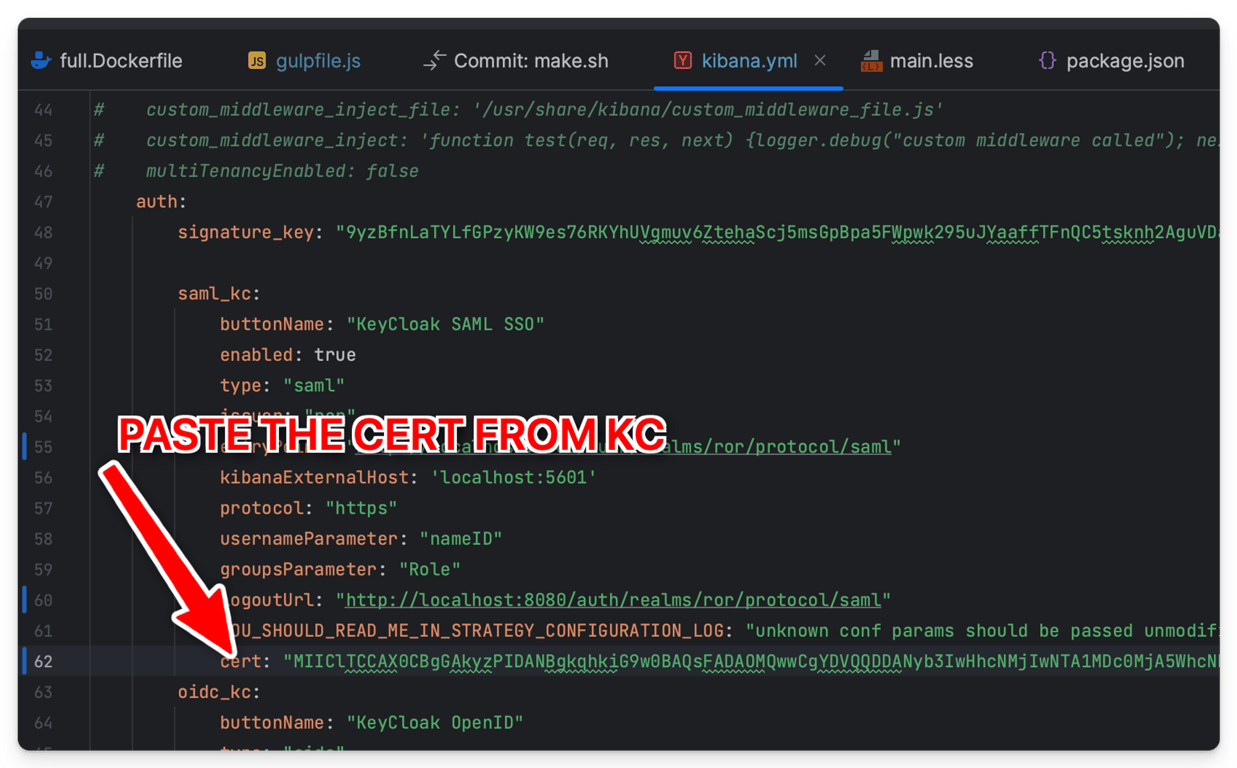Click the 'kibanaExternalHost' key text
The height and width of the screenshot is (768, 1237).
coord(314,477)
